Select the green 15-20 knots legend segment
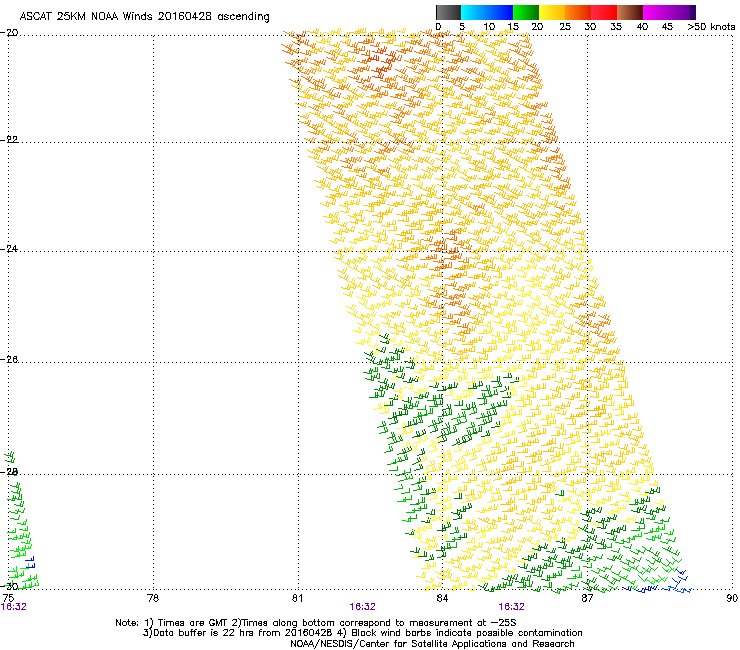The width and height of the screenshot is (740, 650). [526, 12]
